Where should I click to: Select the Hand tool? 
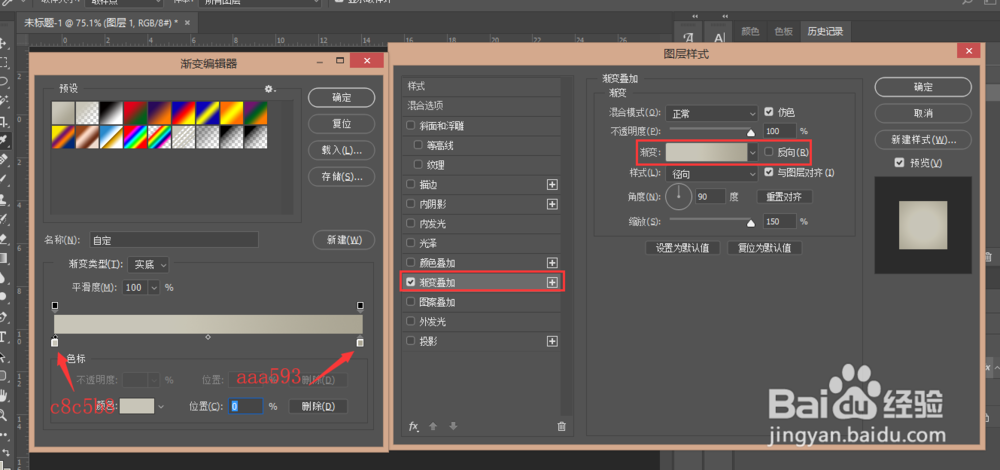point(3,395)
